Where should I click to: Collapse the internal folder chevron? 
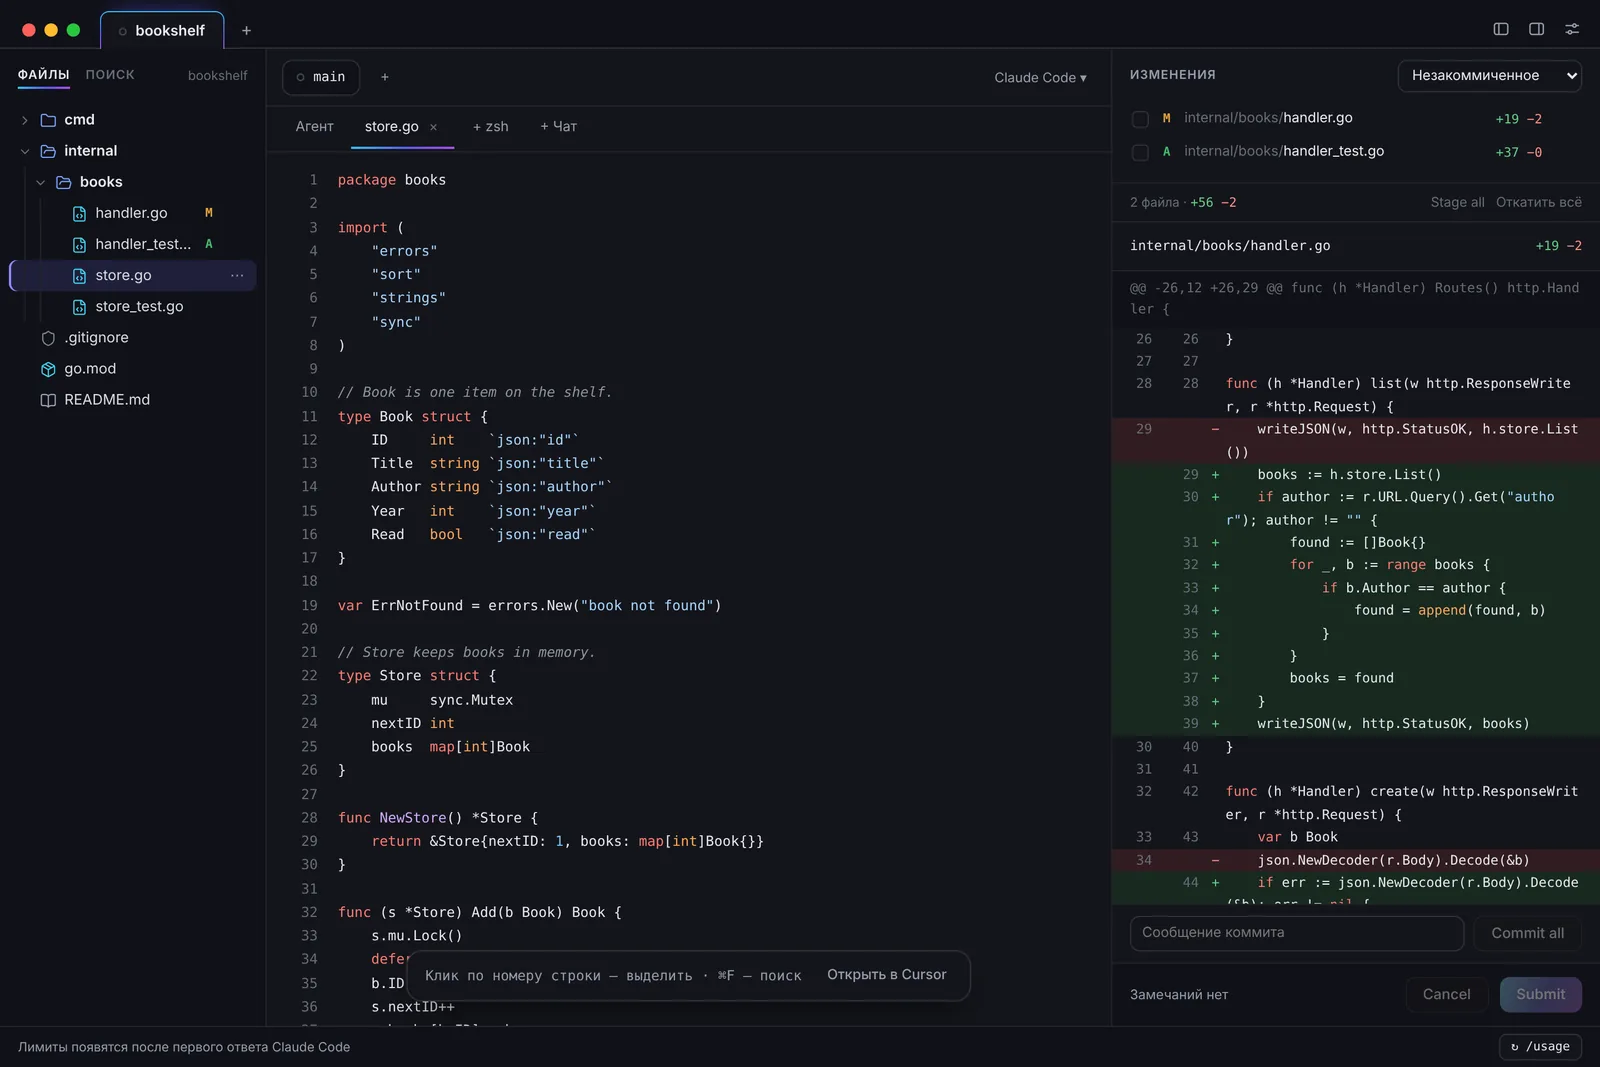click(x=25, y=151)
